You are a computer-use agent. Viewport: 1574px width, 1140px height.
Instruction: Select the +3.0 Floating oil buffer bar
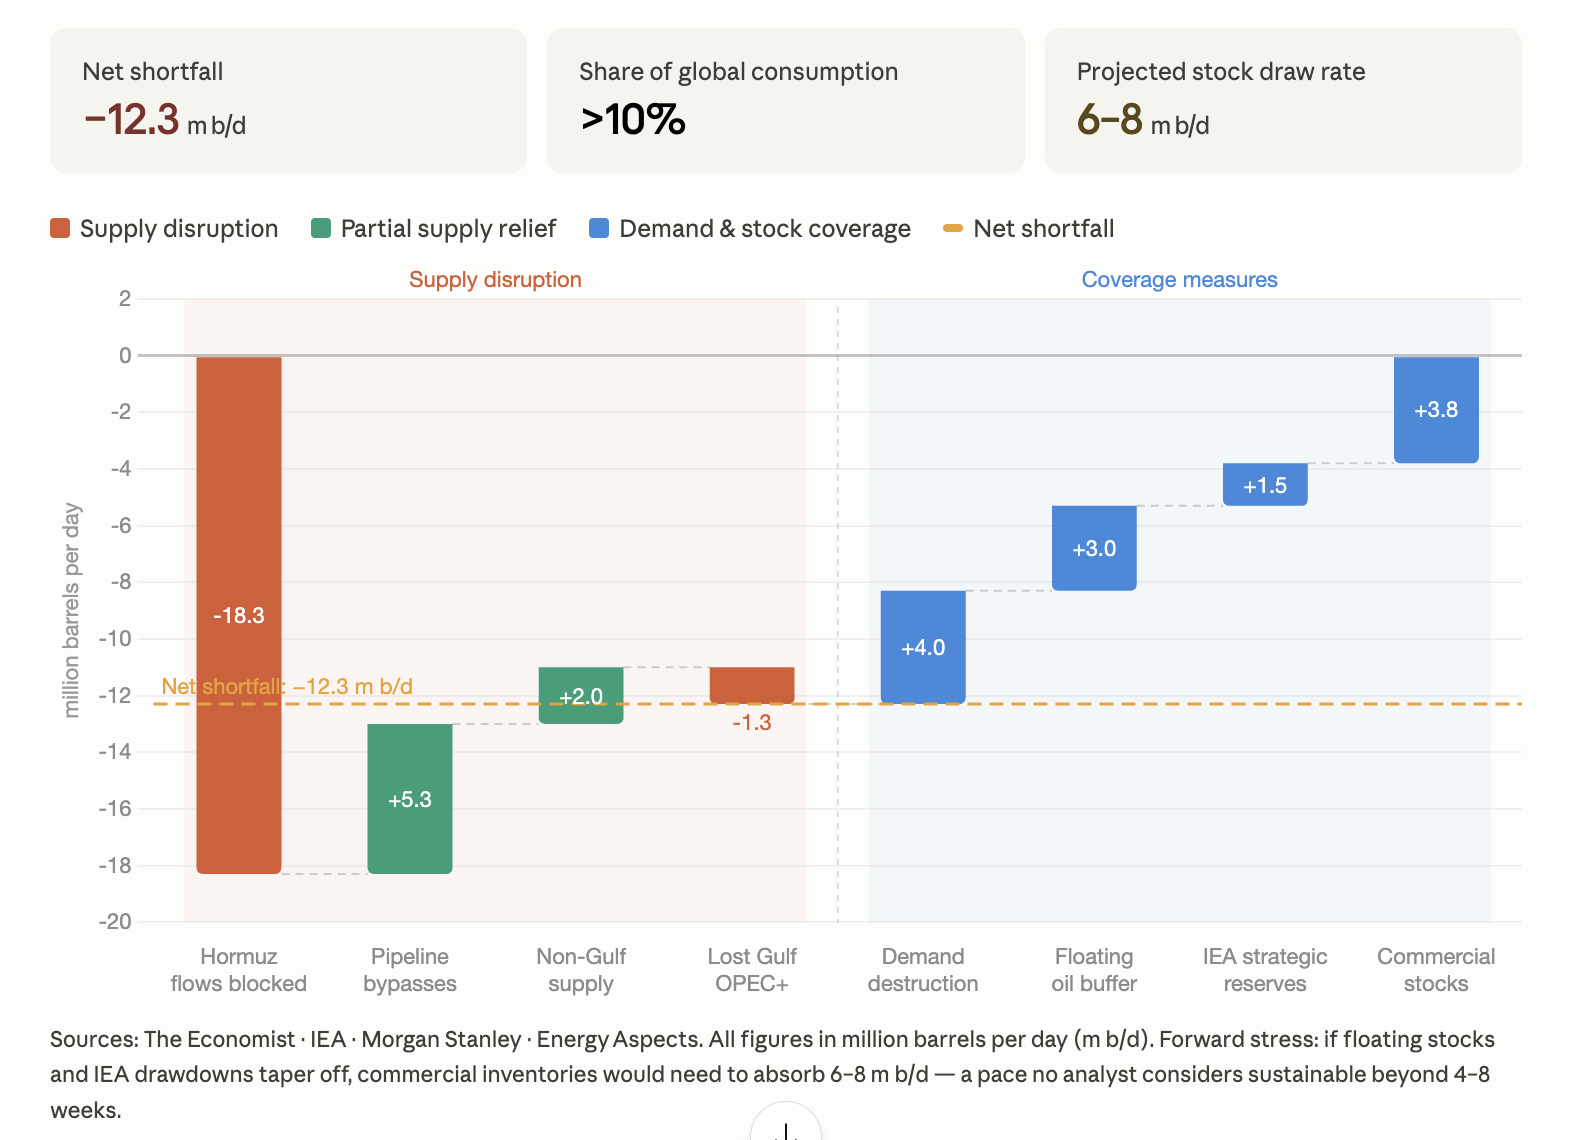[x=1094, y=548]
